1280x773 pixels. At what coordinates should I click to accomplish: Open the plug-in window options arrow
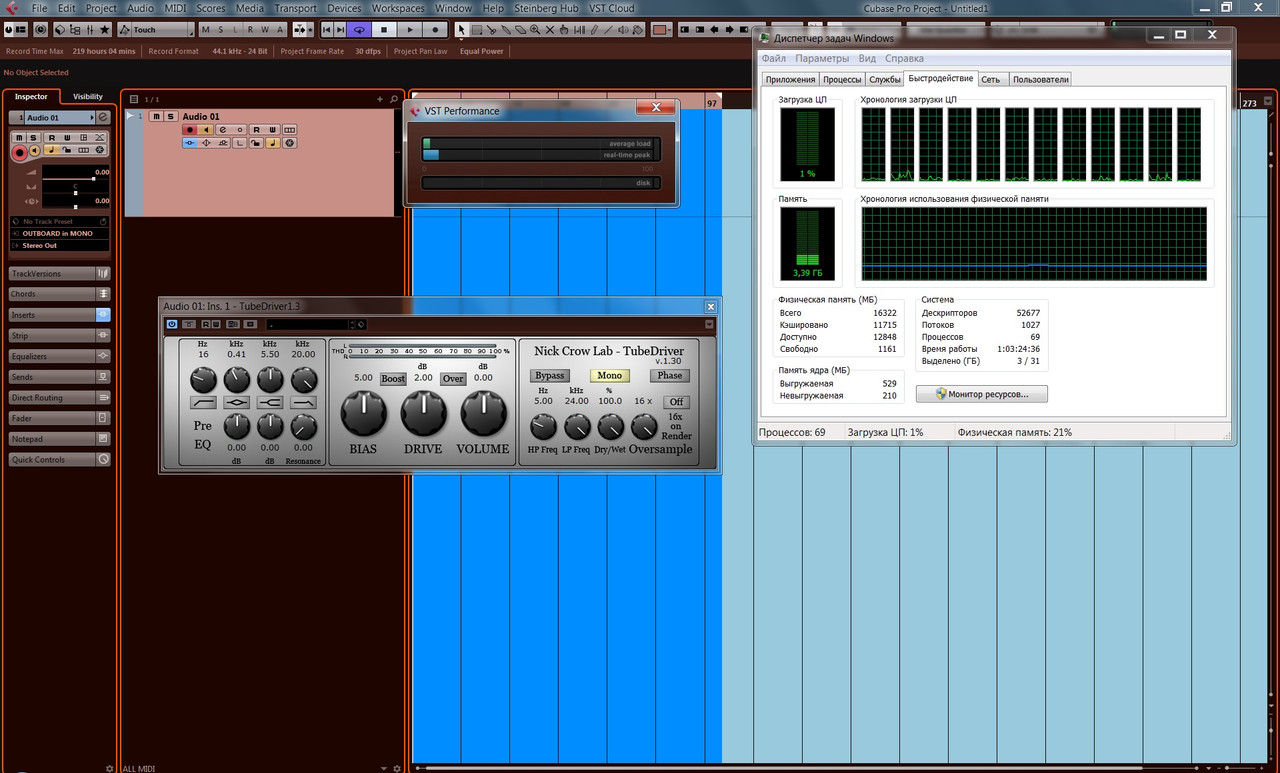pos(709,324)
